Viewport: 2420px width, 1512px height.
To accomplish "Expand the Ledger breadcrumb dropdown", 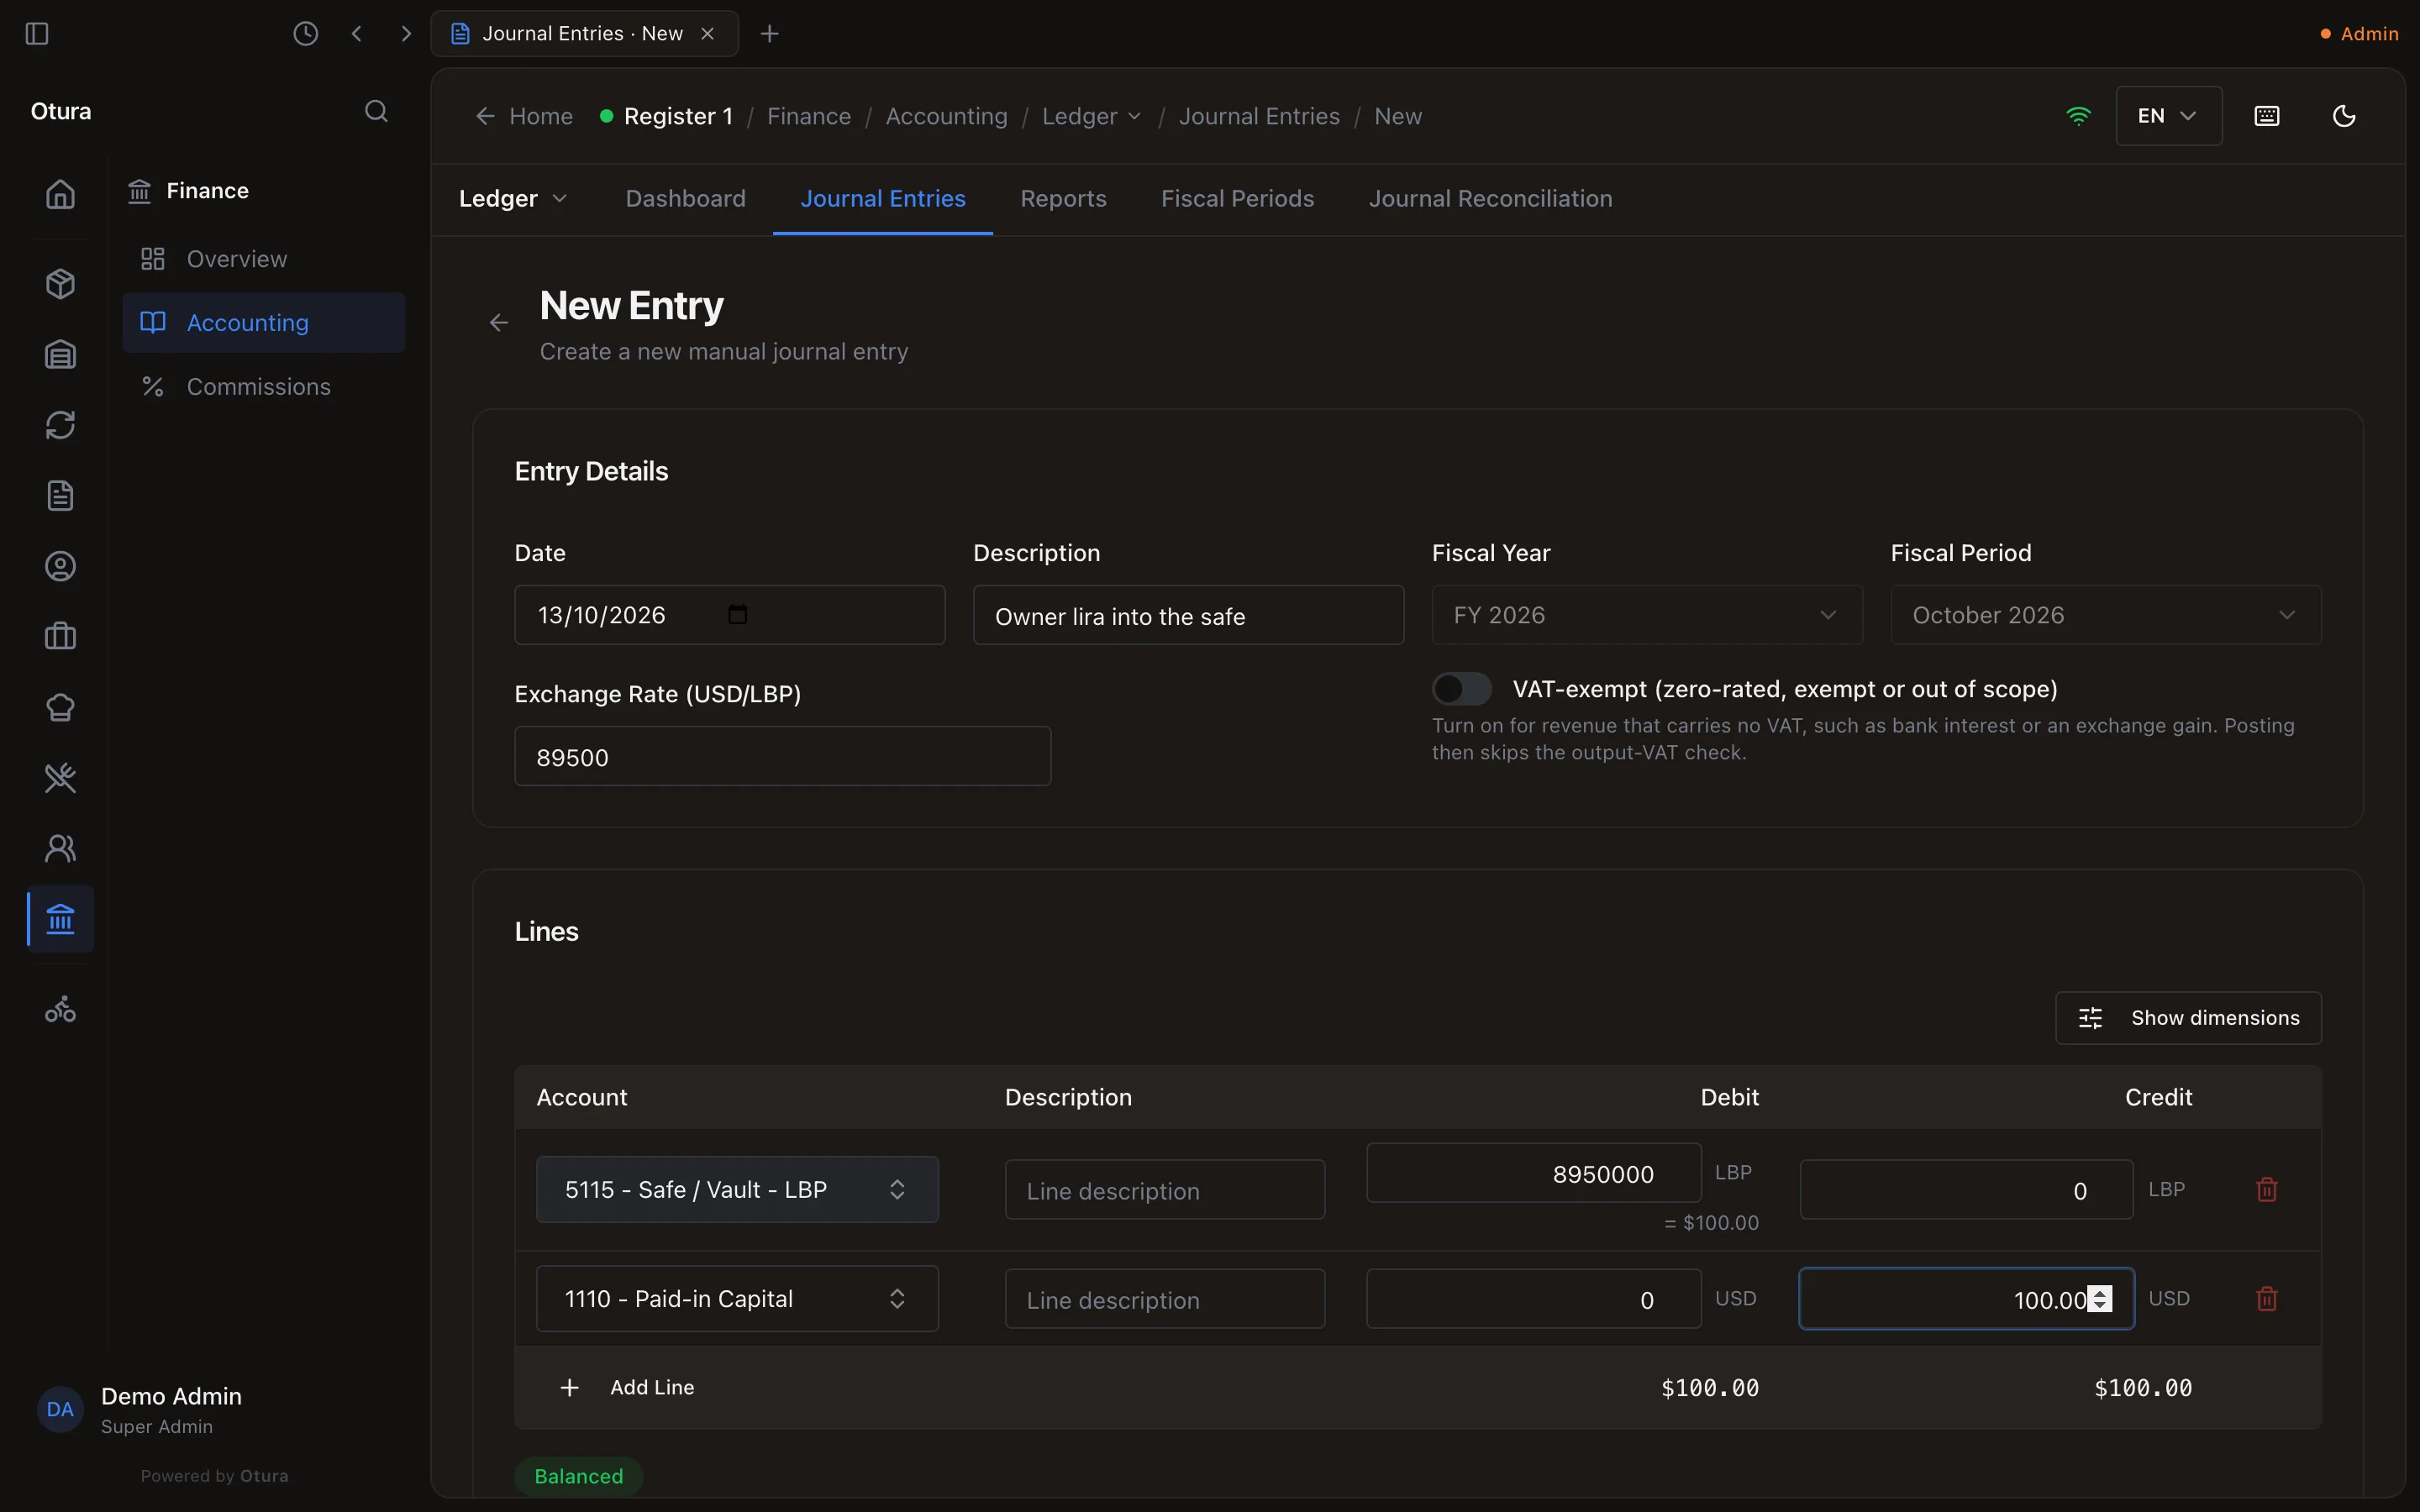I will tap(1091, 116).
